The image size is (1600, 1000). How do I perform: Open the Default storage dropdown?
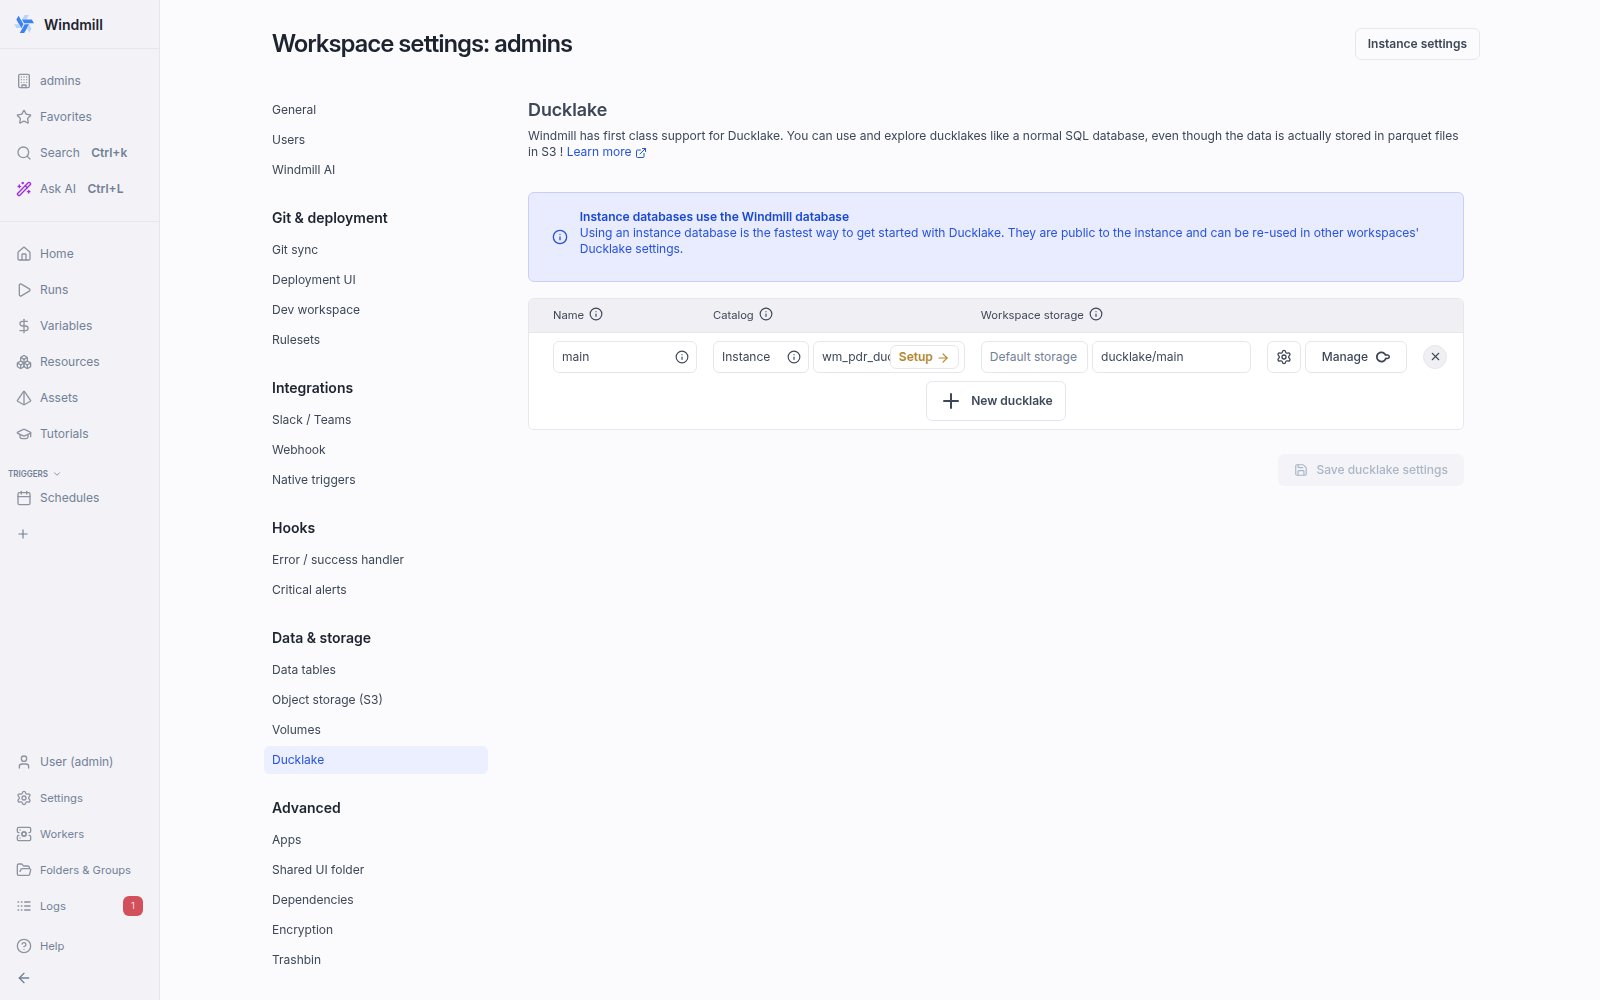click(x=1034, y=357)
